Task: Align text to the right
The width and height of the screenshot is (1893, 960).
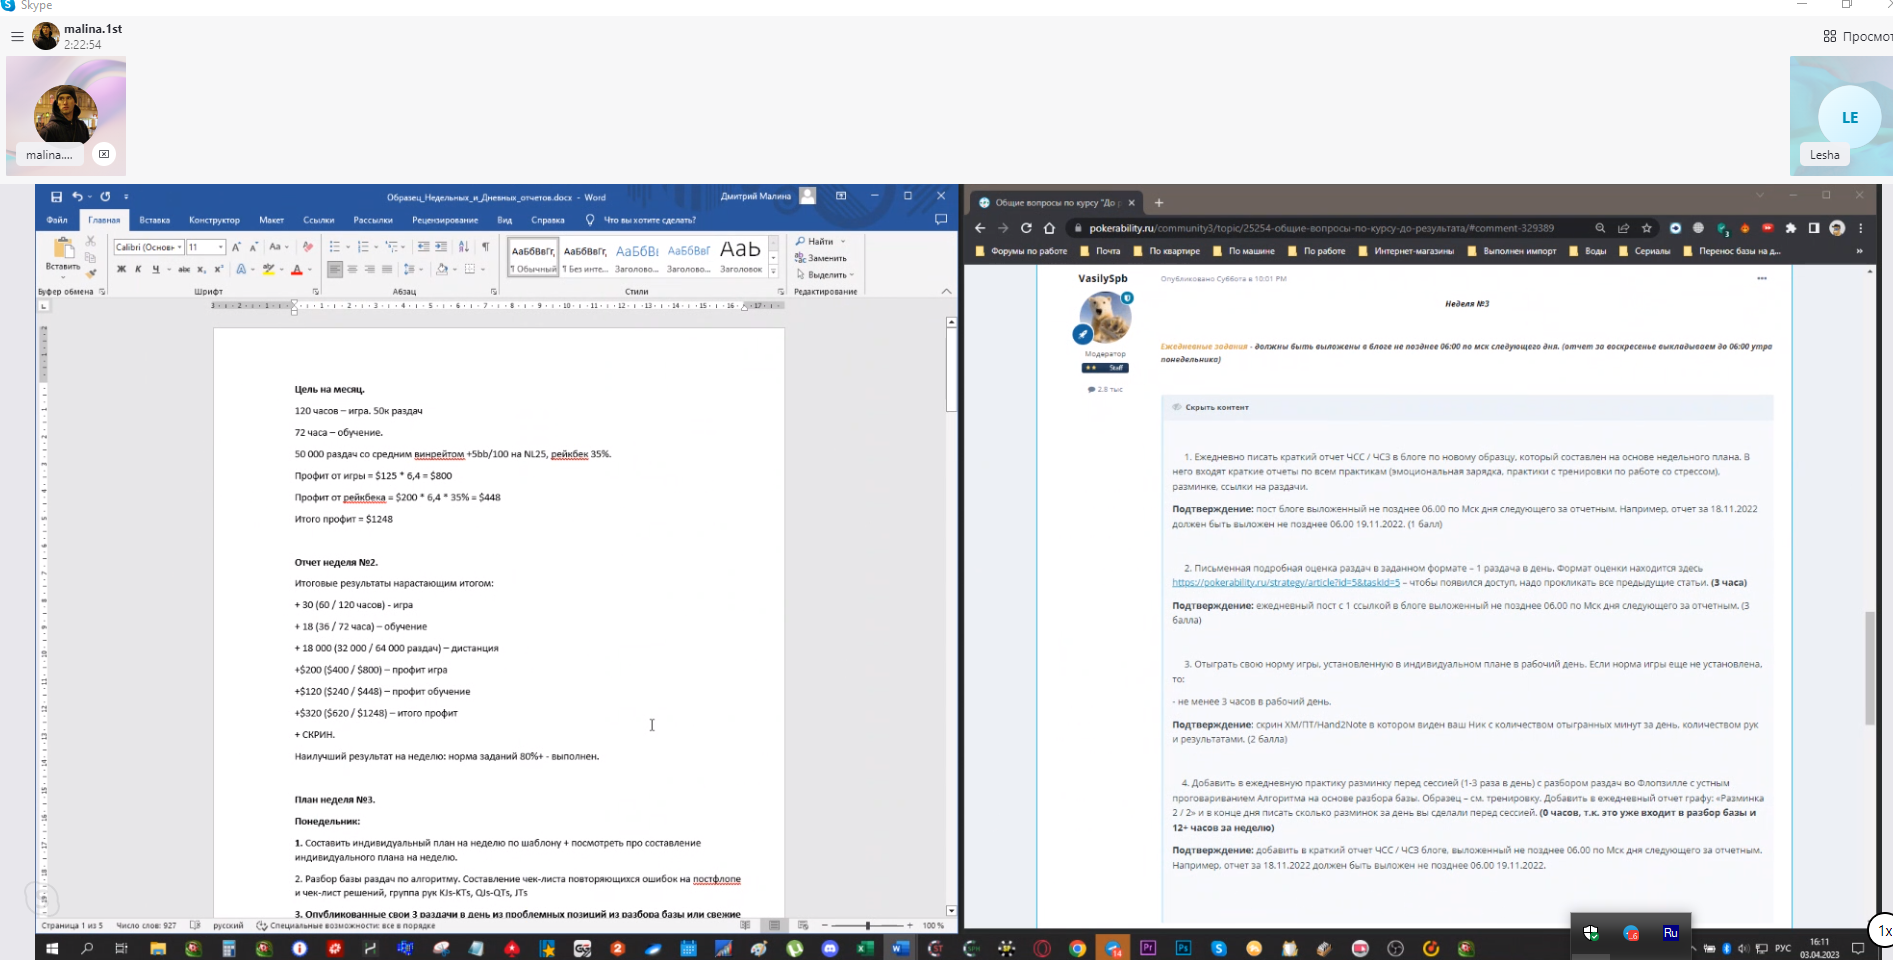Action: click(369, 269)
